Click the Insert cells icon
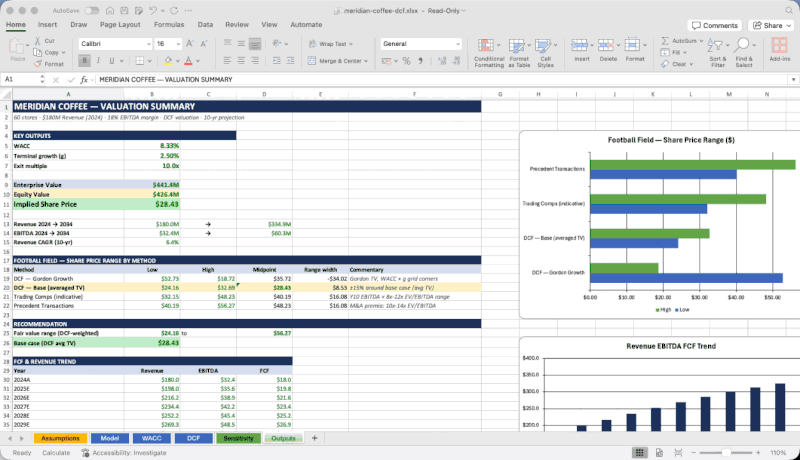This screenshot has height=460, width=800. pyautogui.click(x=579, y=45)
